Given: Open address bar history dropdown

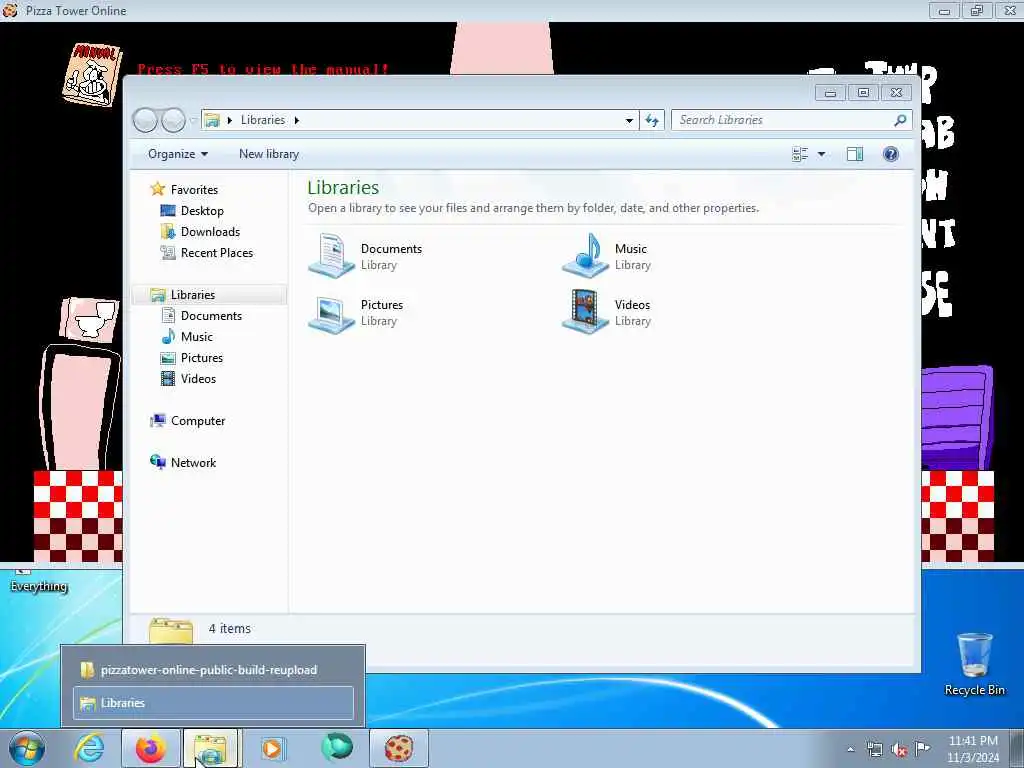Looking at the screenshot, I should (x=629, y=120).
